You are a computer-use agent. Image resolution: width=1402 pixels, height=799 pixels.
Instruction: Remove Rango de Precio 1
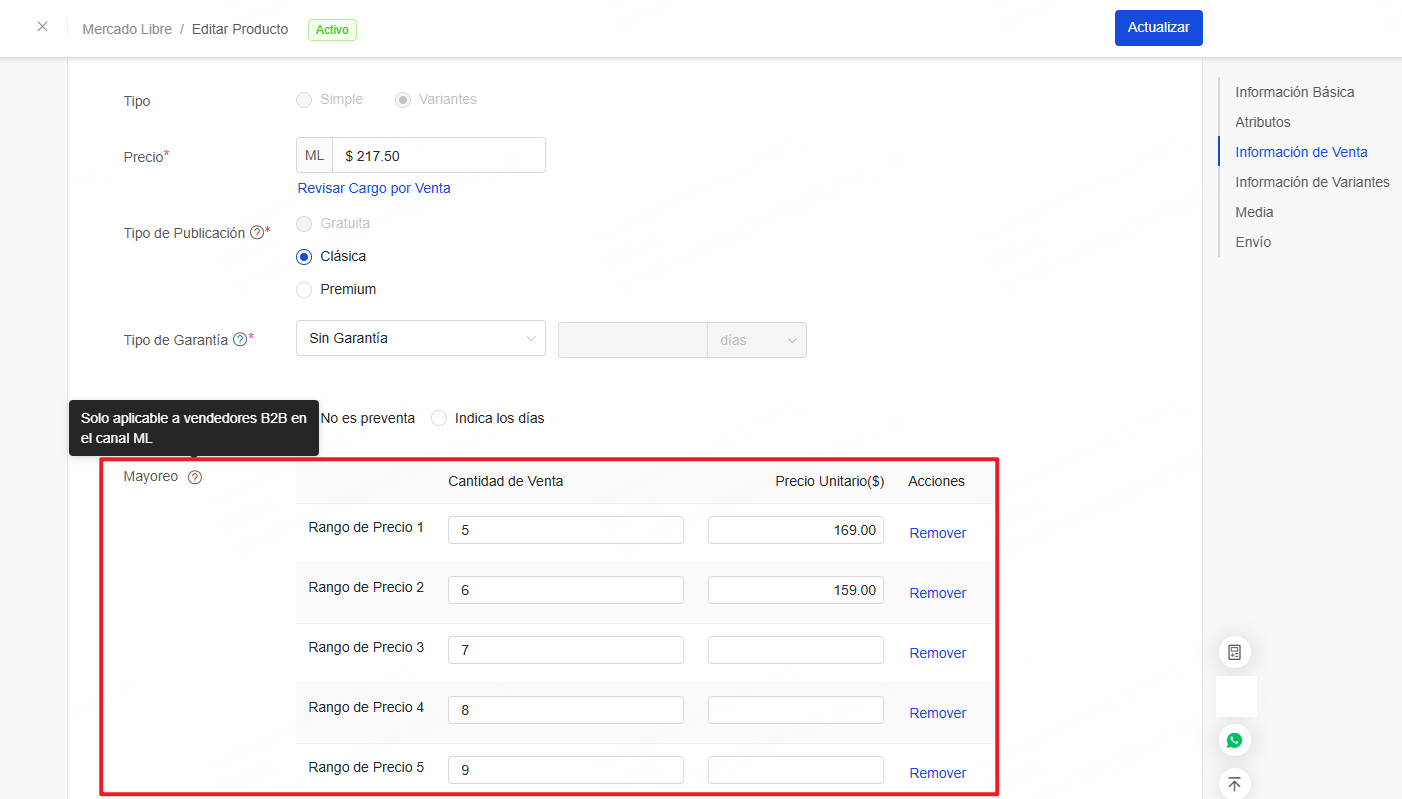click(937, 533)
